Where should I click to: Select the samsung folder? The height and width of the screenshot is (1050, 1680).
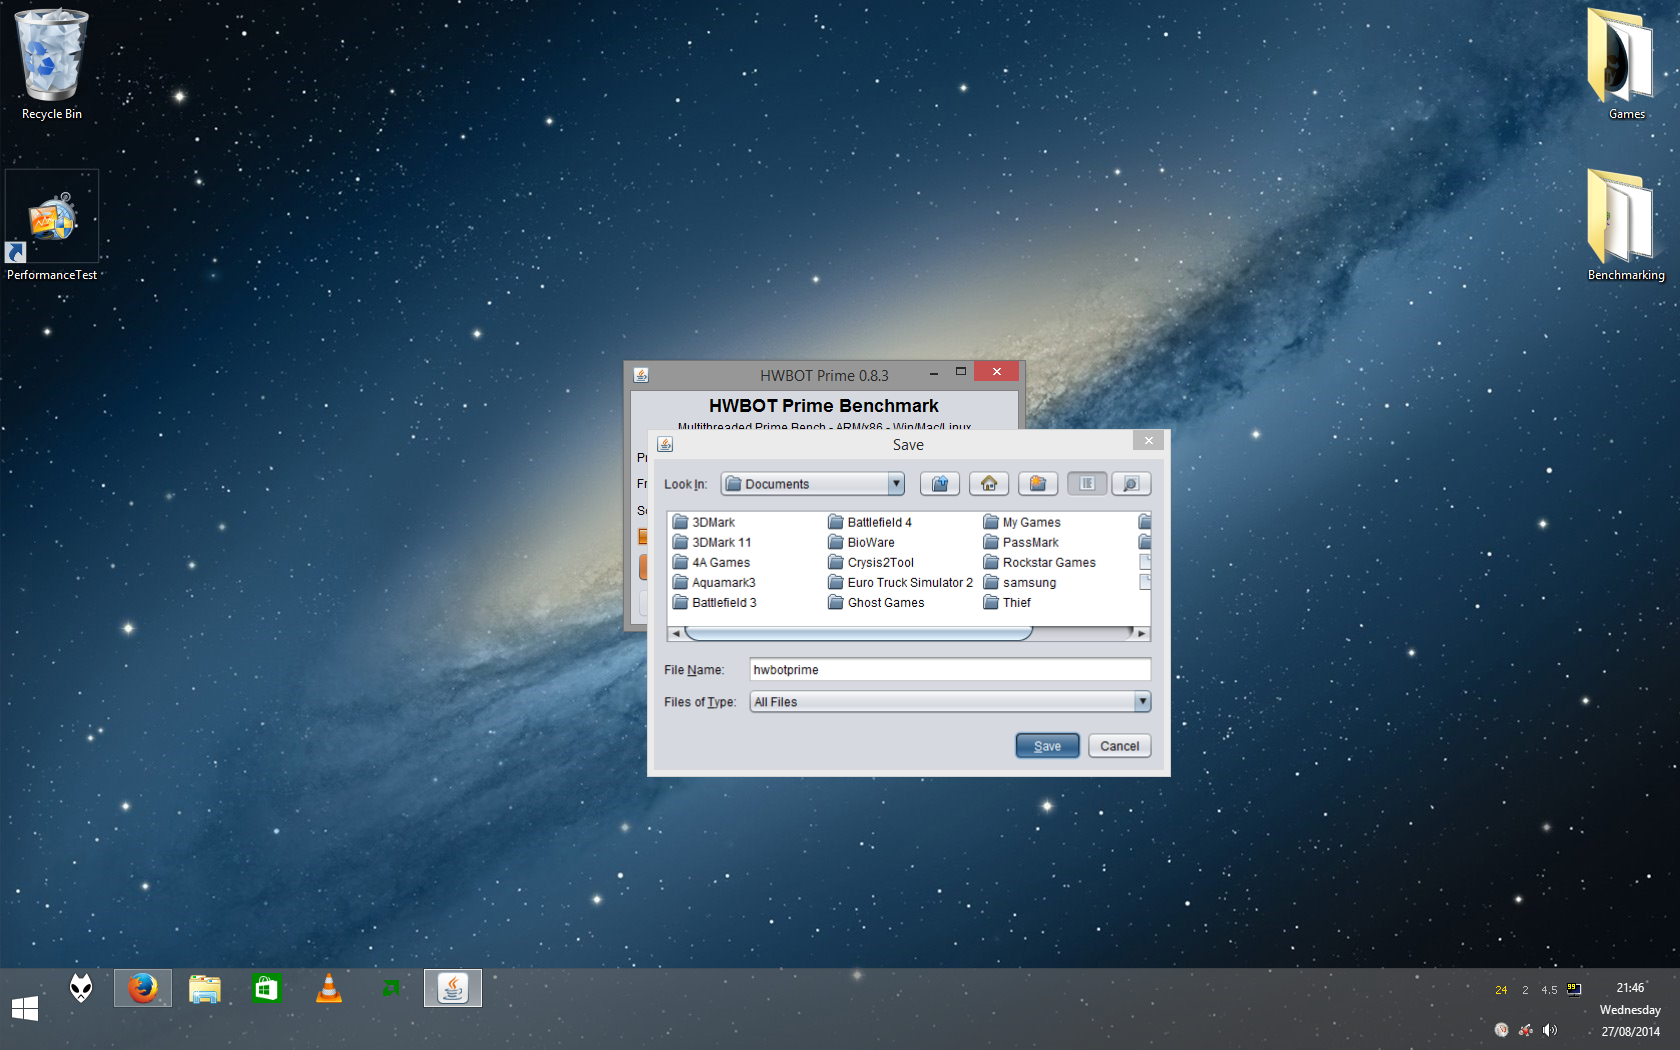click(1020, 582)
